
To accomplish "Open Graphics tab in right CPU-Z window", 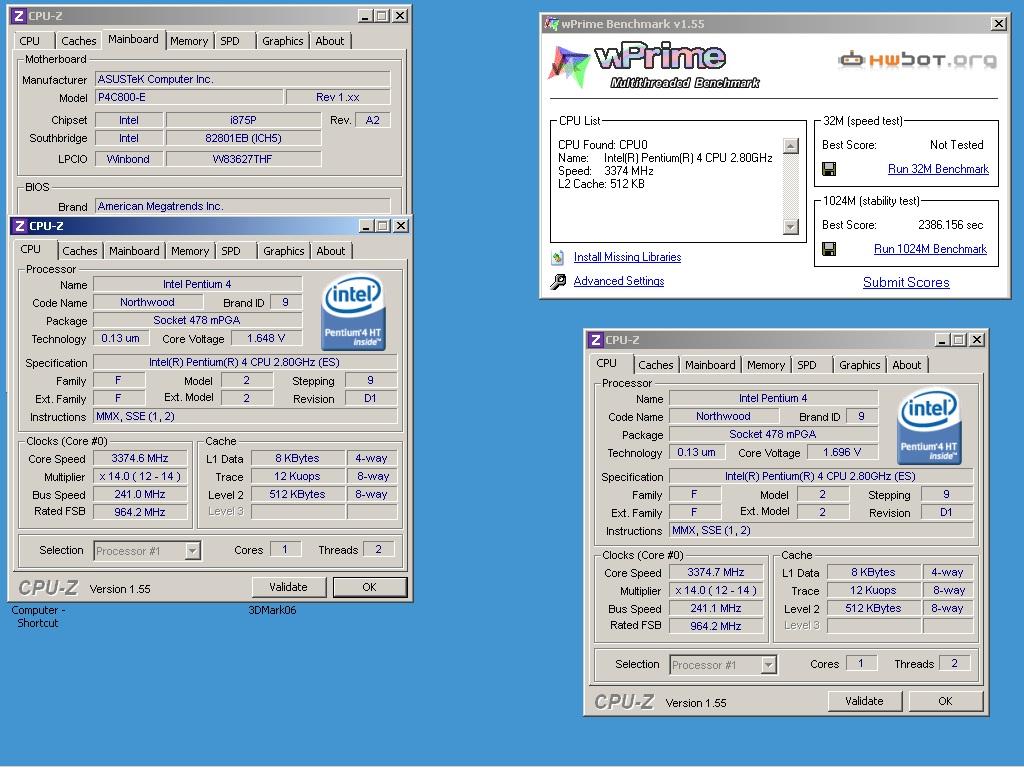I will coord(859,365).
